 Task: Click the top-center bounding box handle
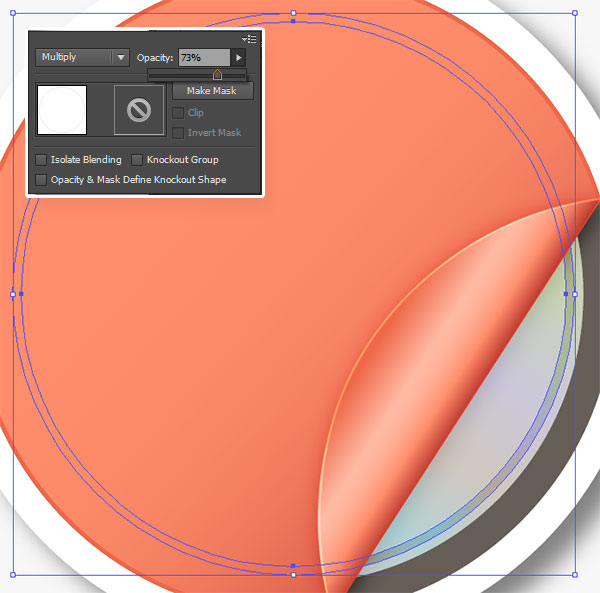coord(293,13)
